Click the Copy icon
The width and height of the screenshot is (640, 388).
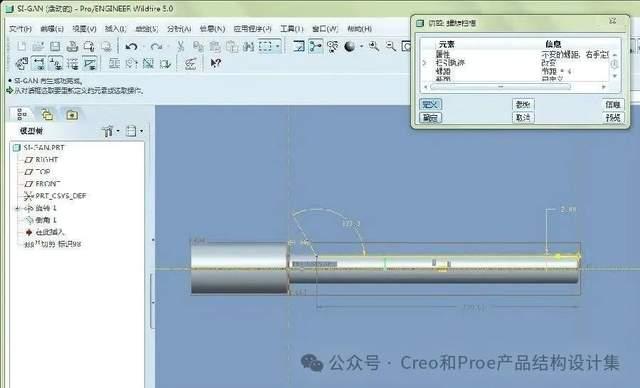(198, 46)
